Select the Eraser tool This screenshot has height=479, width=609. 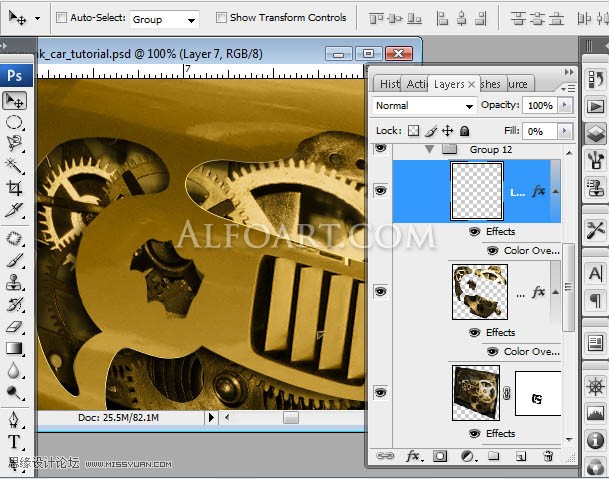tap(15, 326)
